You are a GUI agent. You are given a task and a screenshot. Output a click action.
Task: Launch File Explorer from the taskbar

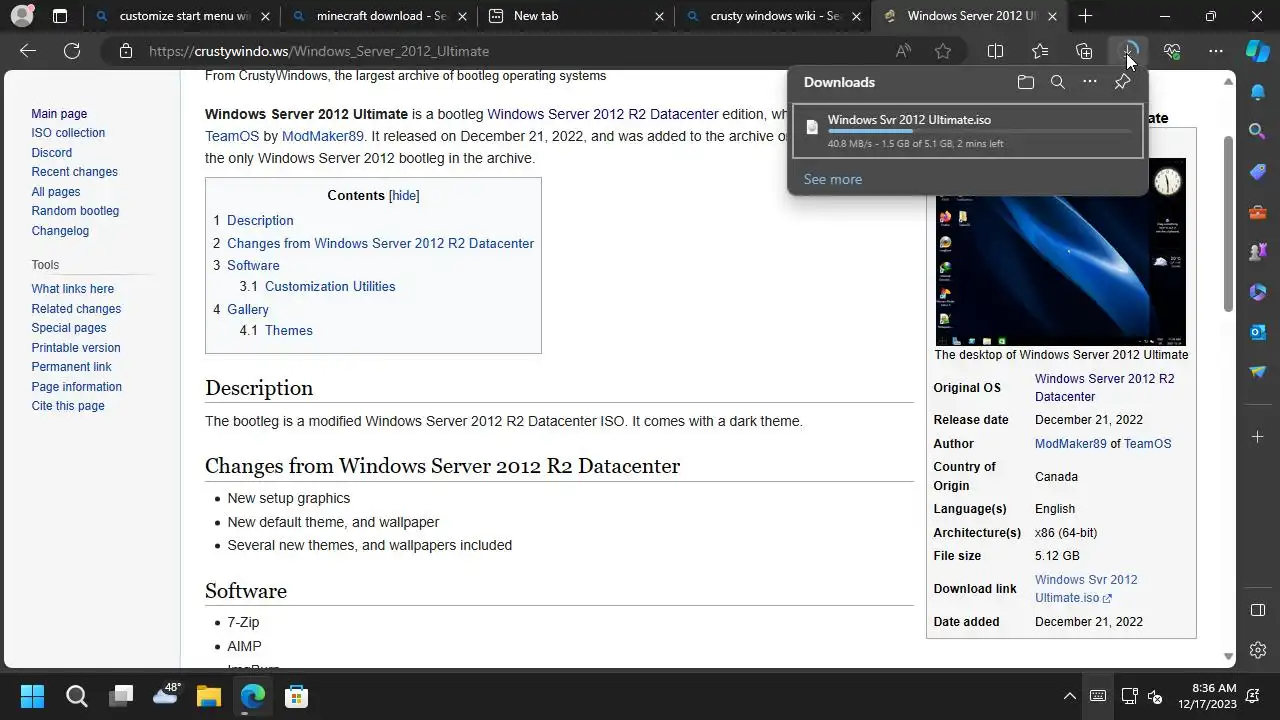(x=208, y=696)
